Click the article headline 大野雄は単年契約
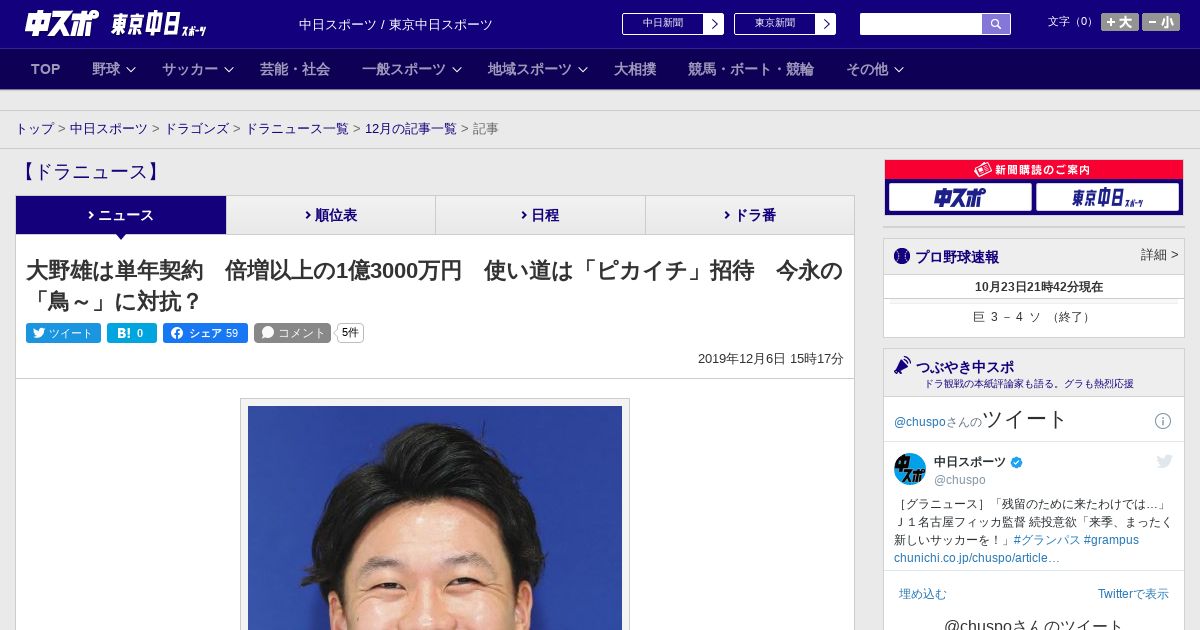1200x630 pixels. pos(434,286)
